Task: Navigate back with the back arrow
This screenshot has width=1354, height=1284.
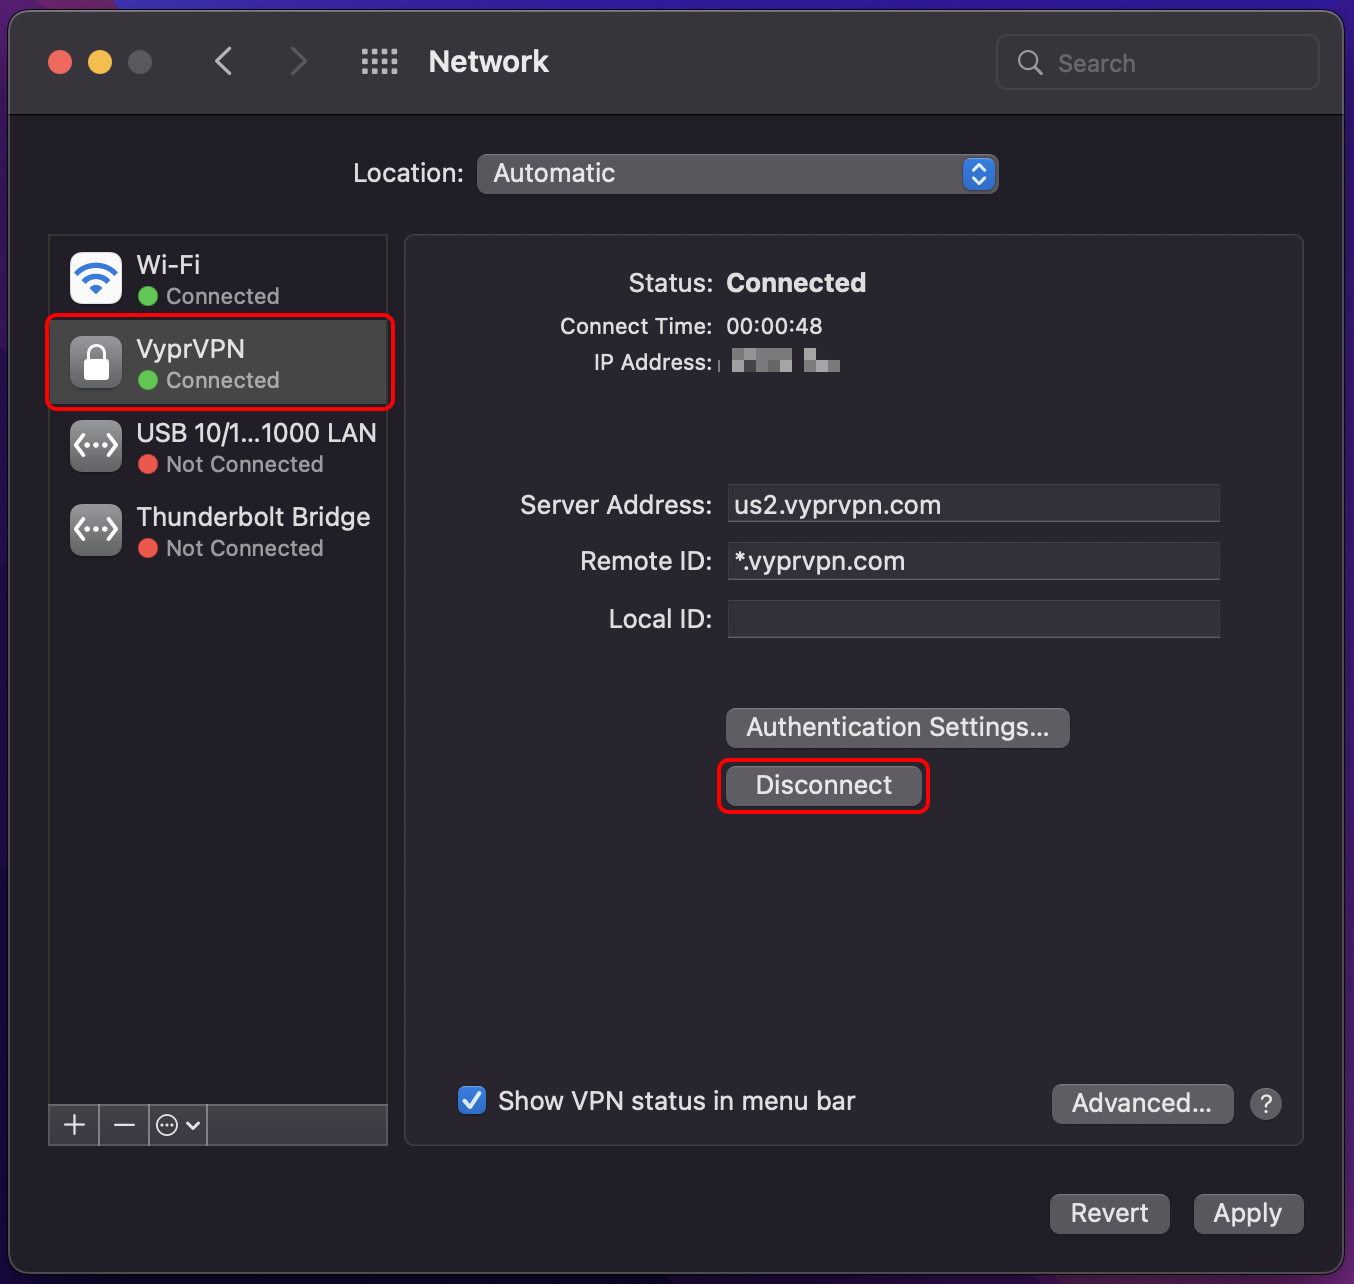Action: click(223, 61)
